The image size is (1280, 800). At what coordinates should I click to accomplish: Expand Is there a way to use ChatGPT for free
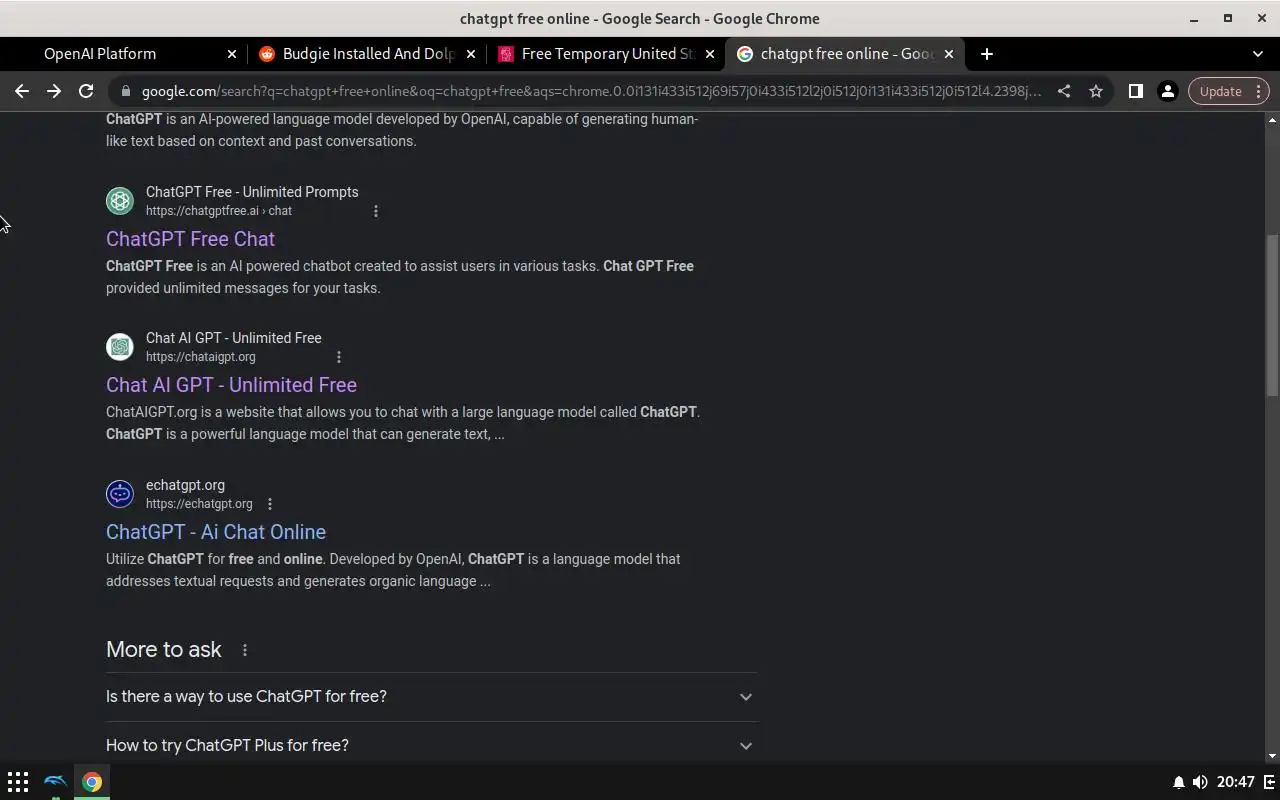(x=432, y=697)
